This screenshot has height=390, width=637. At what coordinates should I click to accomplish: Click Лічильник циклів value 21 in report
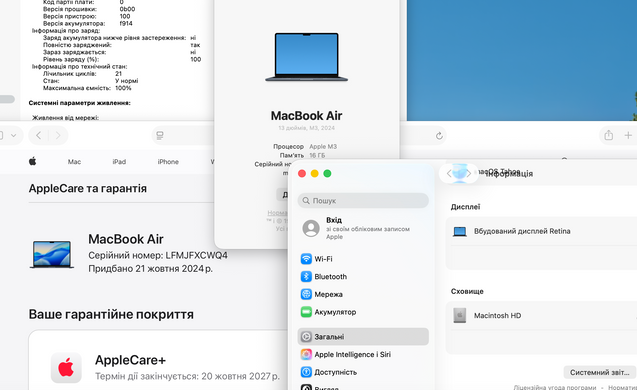coord(118,74)
